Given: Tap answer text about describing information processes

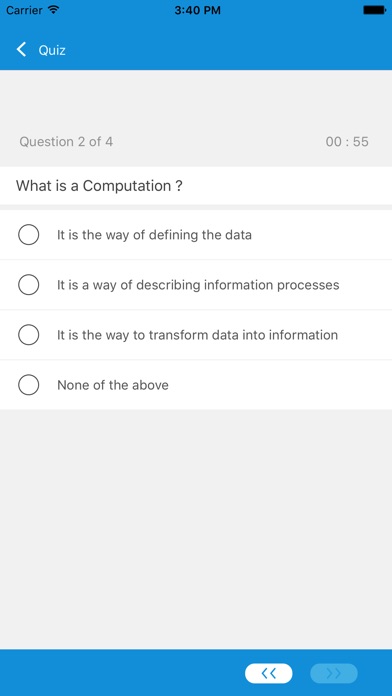Looking at the screenshot, I should pos(198,285).
